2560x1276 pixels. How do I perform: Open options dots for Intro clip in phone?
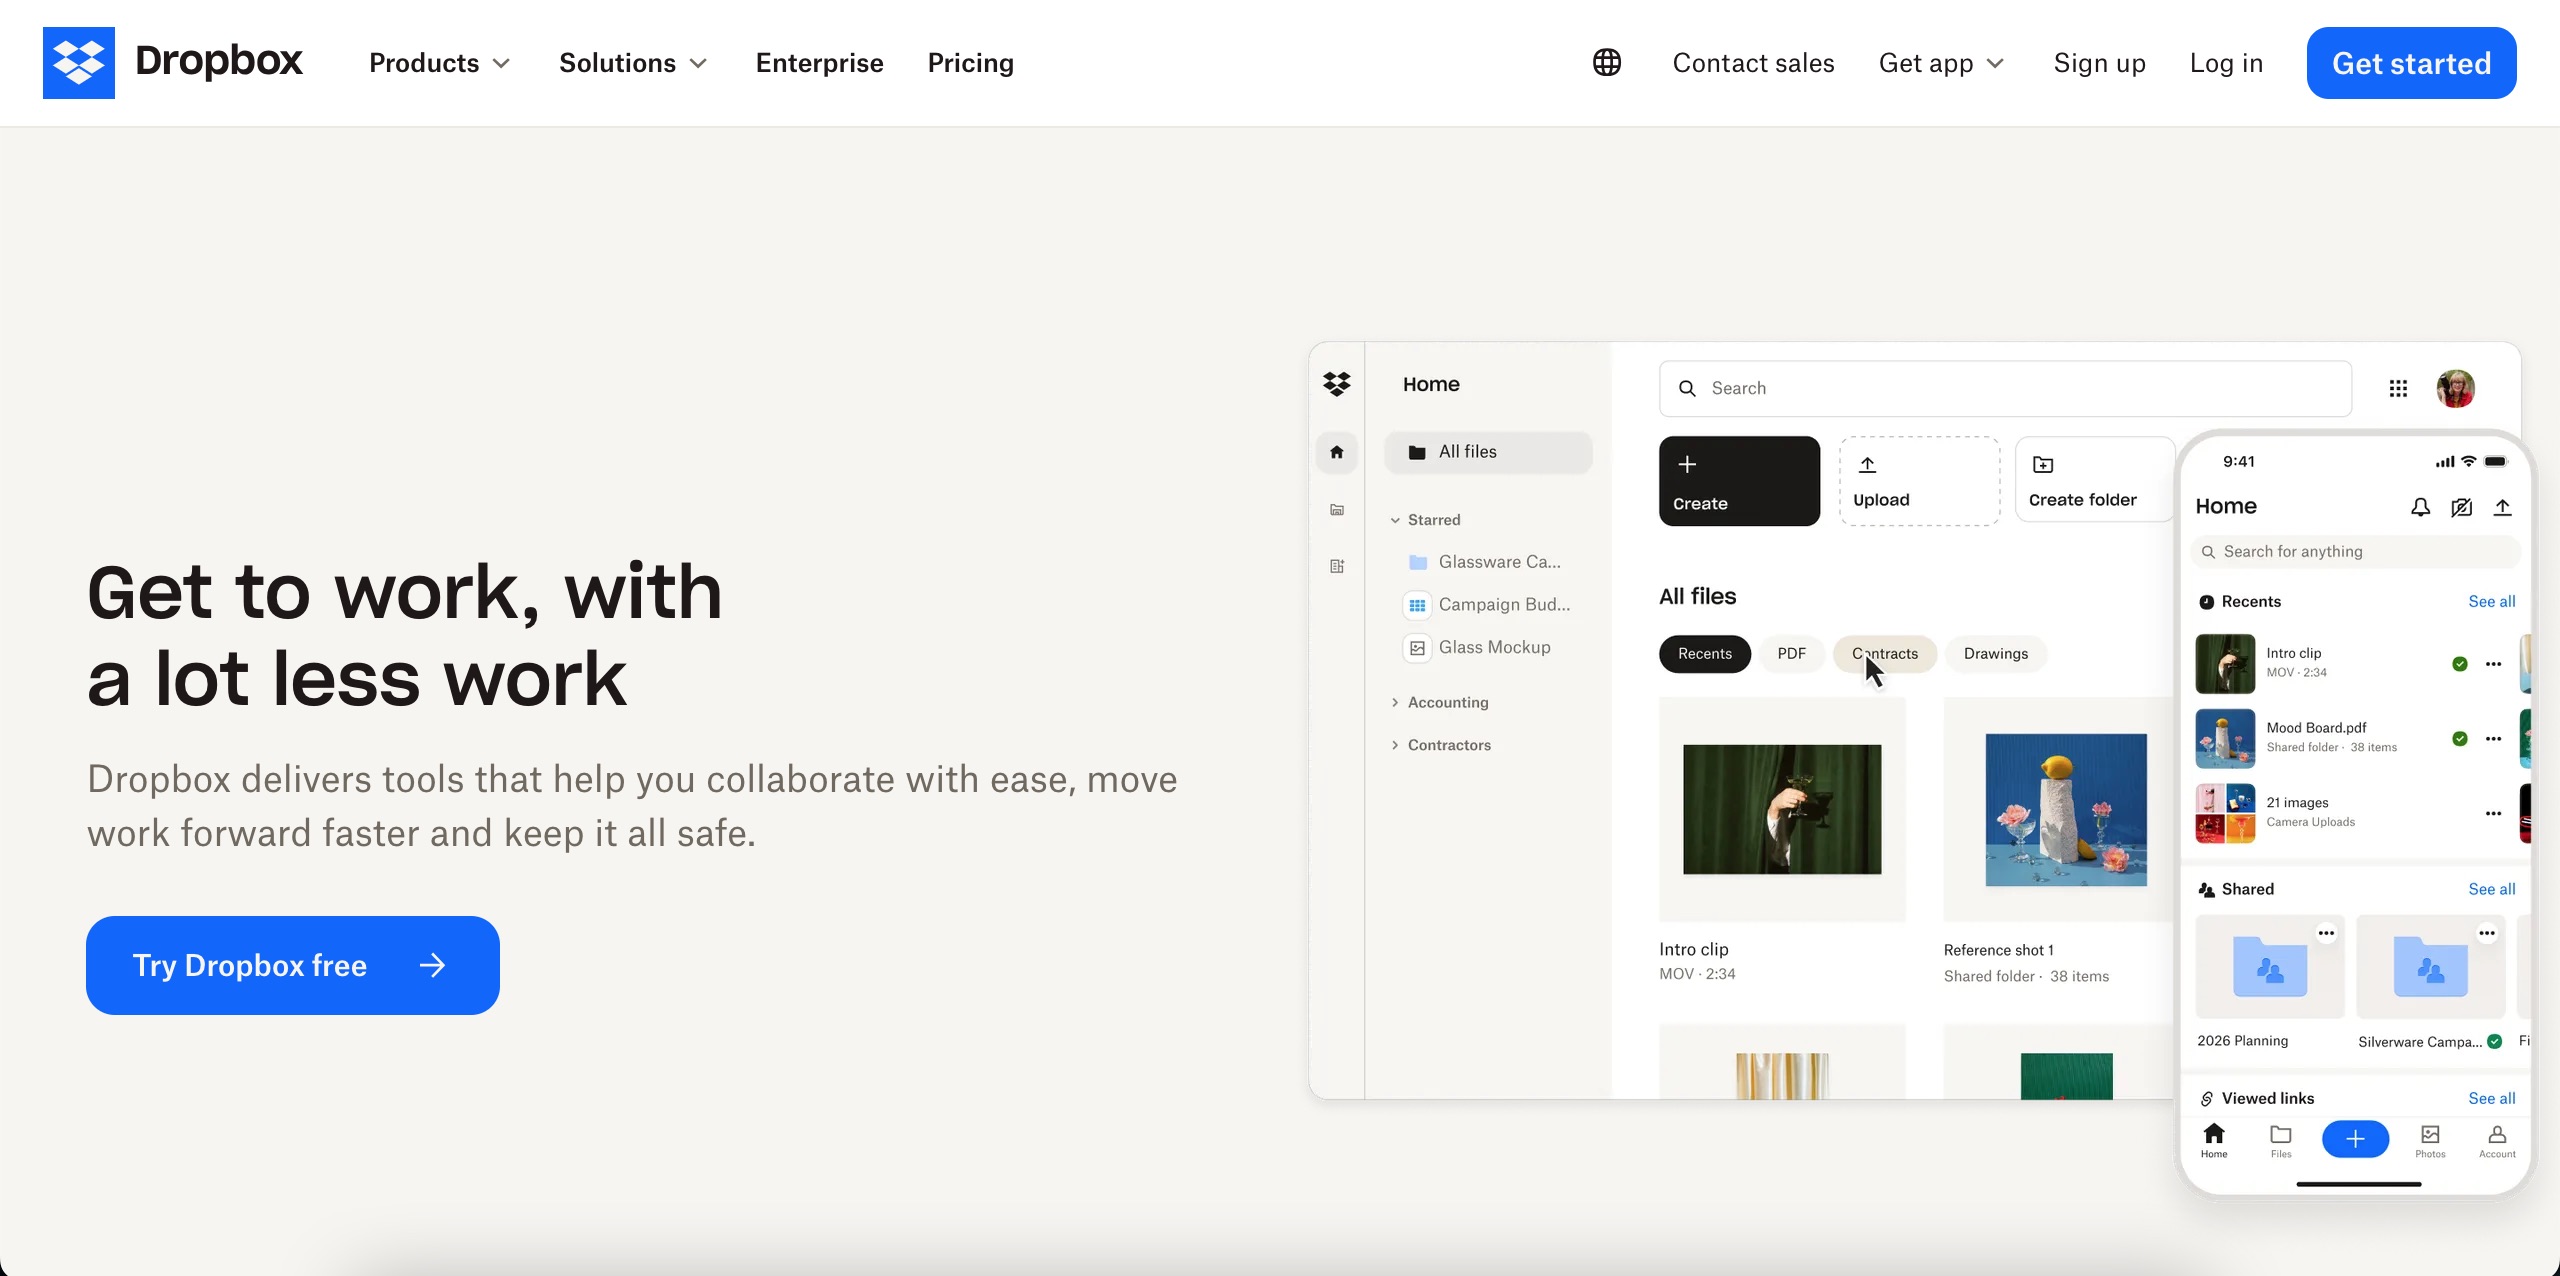point(2494,664)
